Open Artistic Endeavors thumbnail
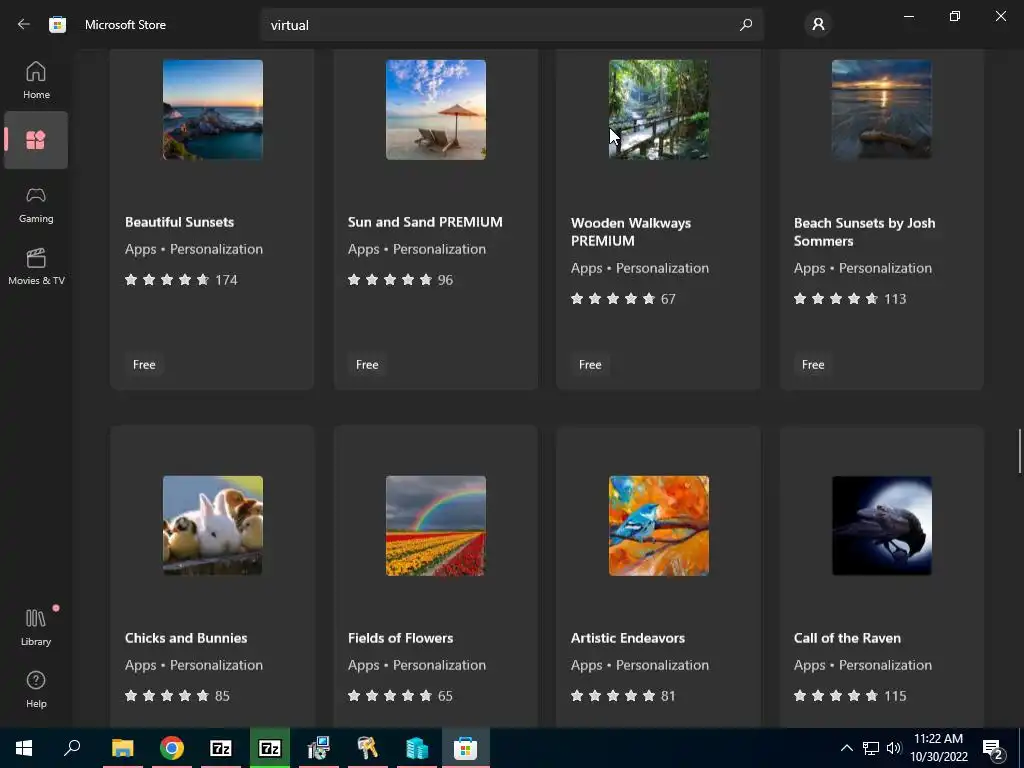 pos(658,526)
